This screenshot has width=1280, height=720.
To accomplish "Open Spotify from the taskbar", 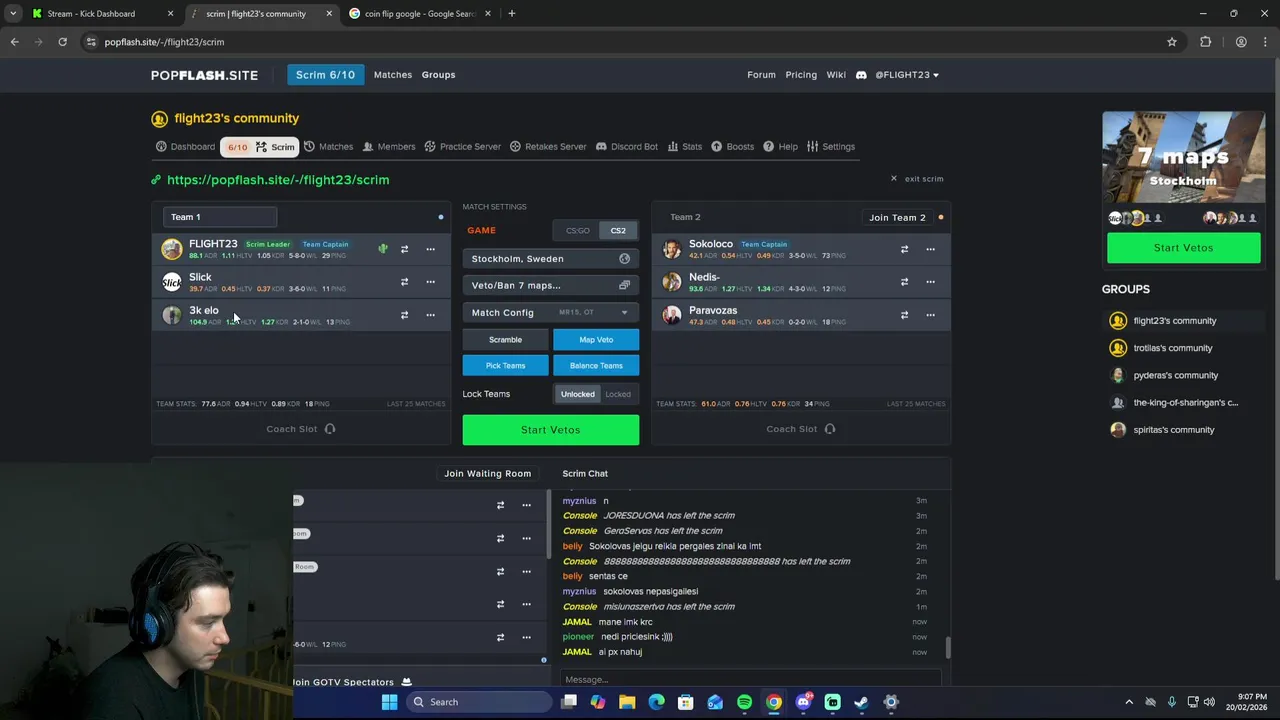I will (744, 702).
